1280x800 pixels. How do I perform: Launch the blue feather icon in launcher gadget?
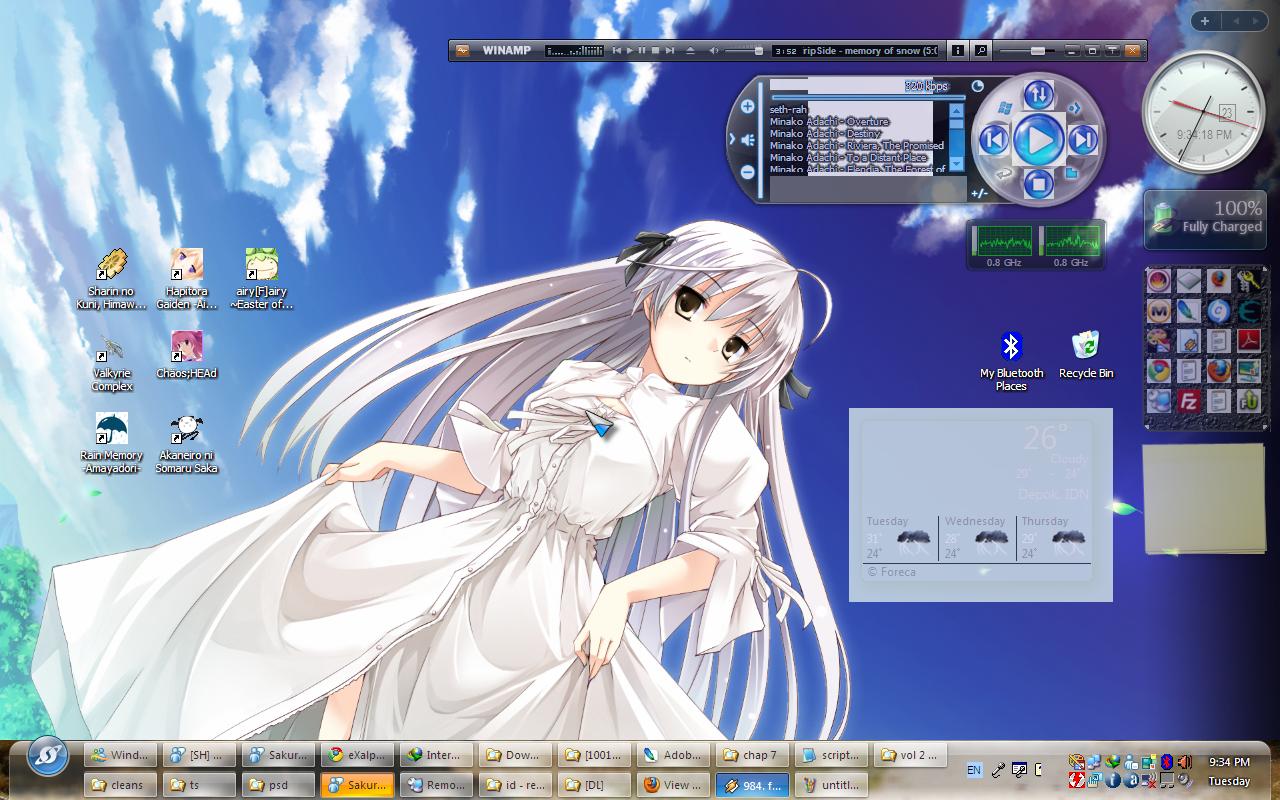coord(1189,311)
